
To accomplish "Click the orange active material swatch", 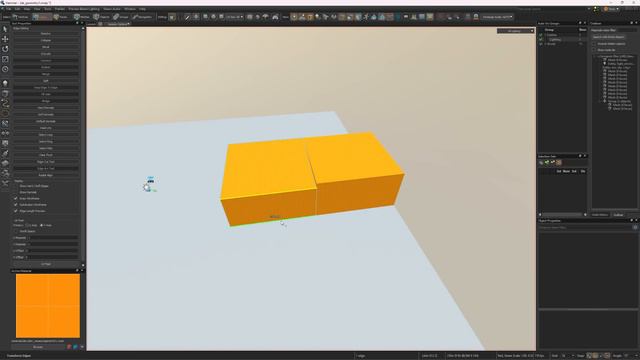I will click(48, 306).
